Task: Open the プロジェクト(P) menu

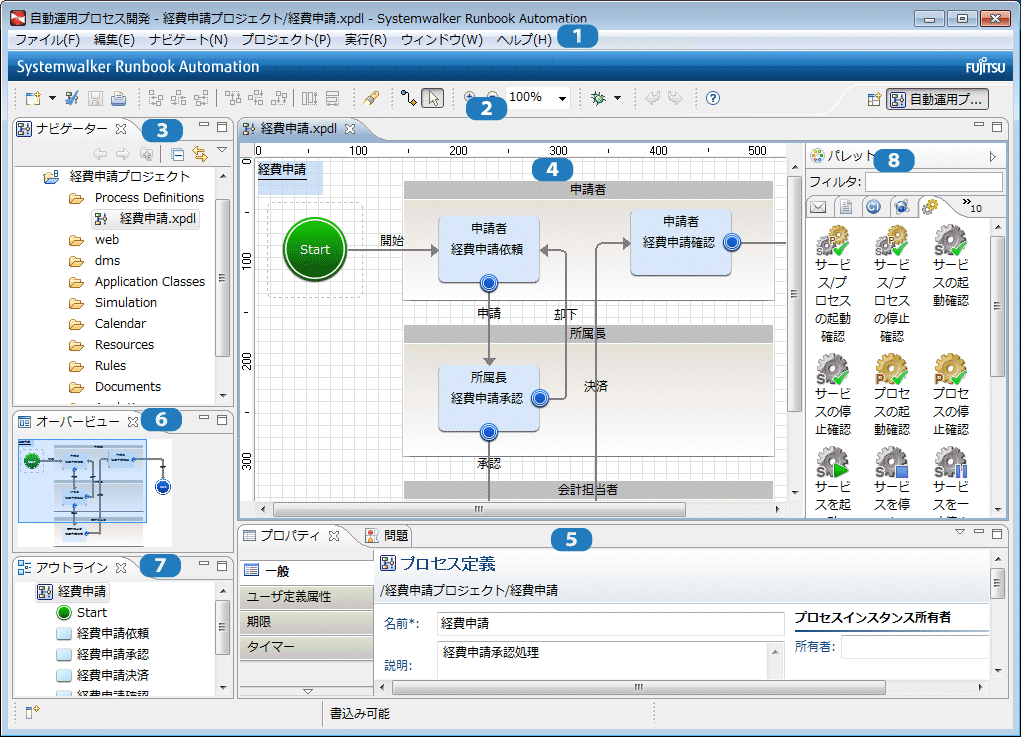Action: click(x=286, y=40)
